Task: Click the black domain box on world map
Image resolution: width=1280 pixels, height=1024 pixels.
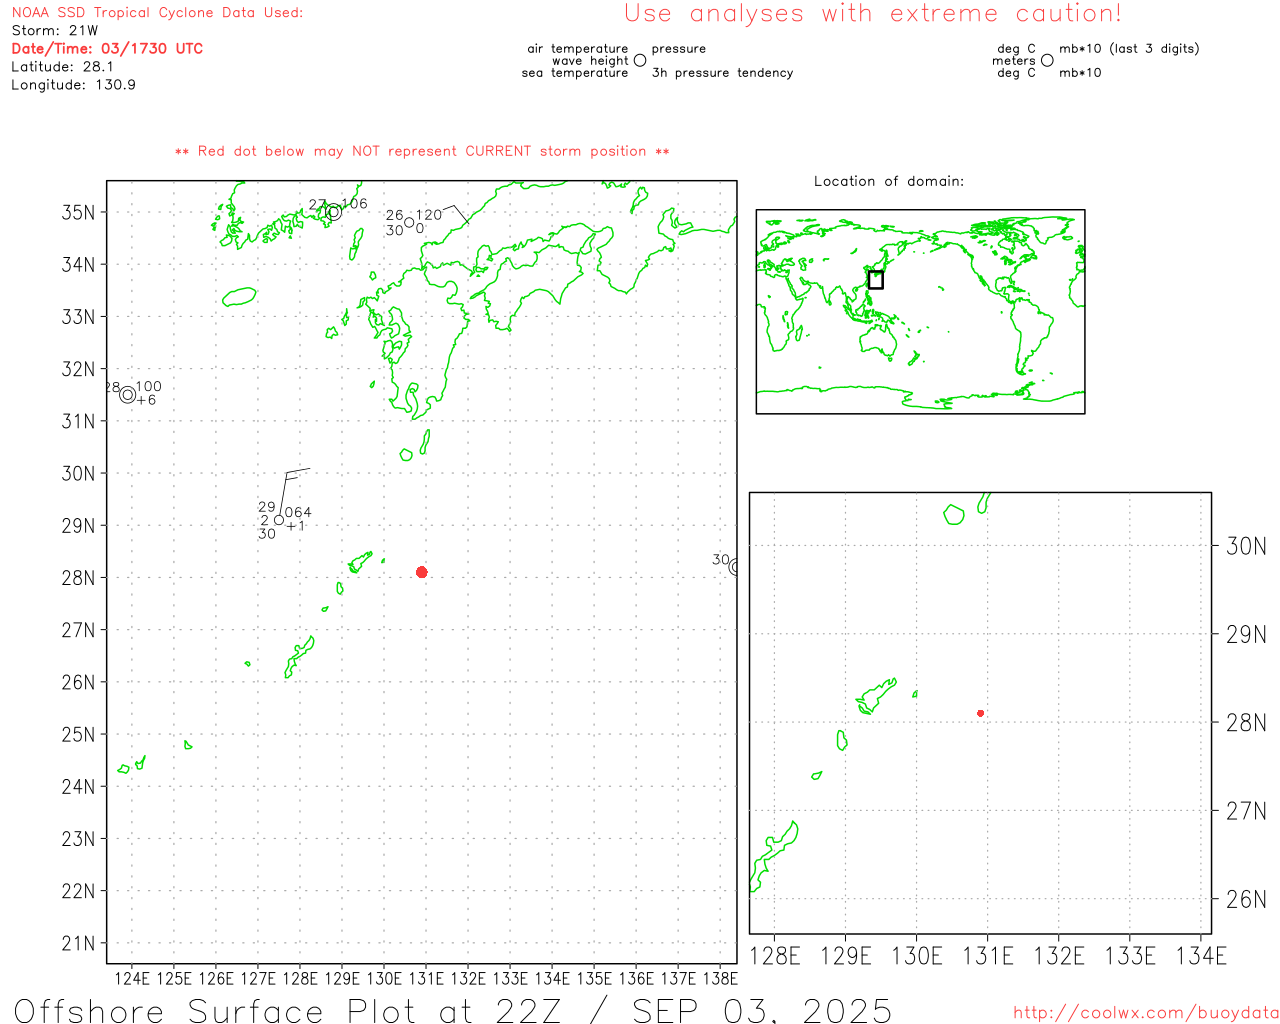Action: [875, 280]
